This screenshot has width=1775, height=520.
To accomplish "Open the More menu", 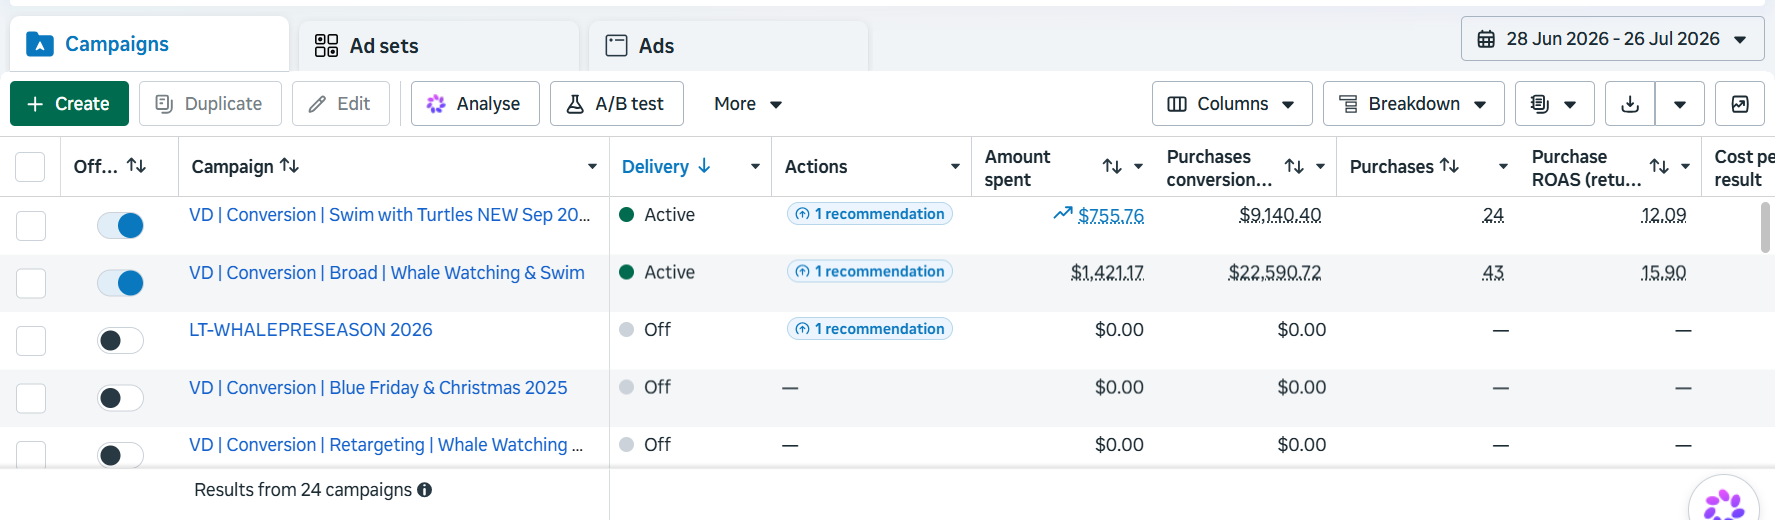I will click(748, 104).
